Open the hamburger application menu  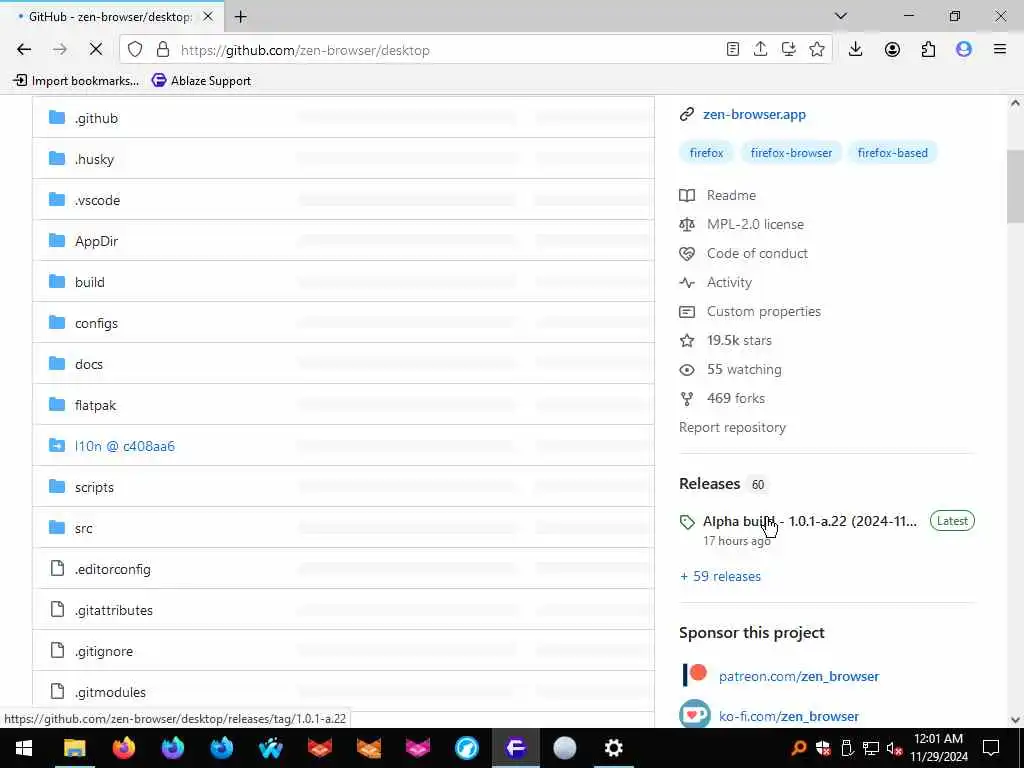(x=1000, y=50)
